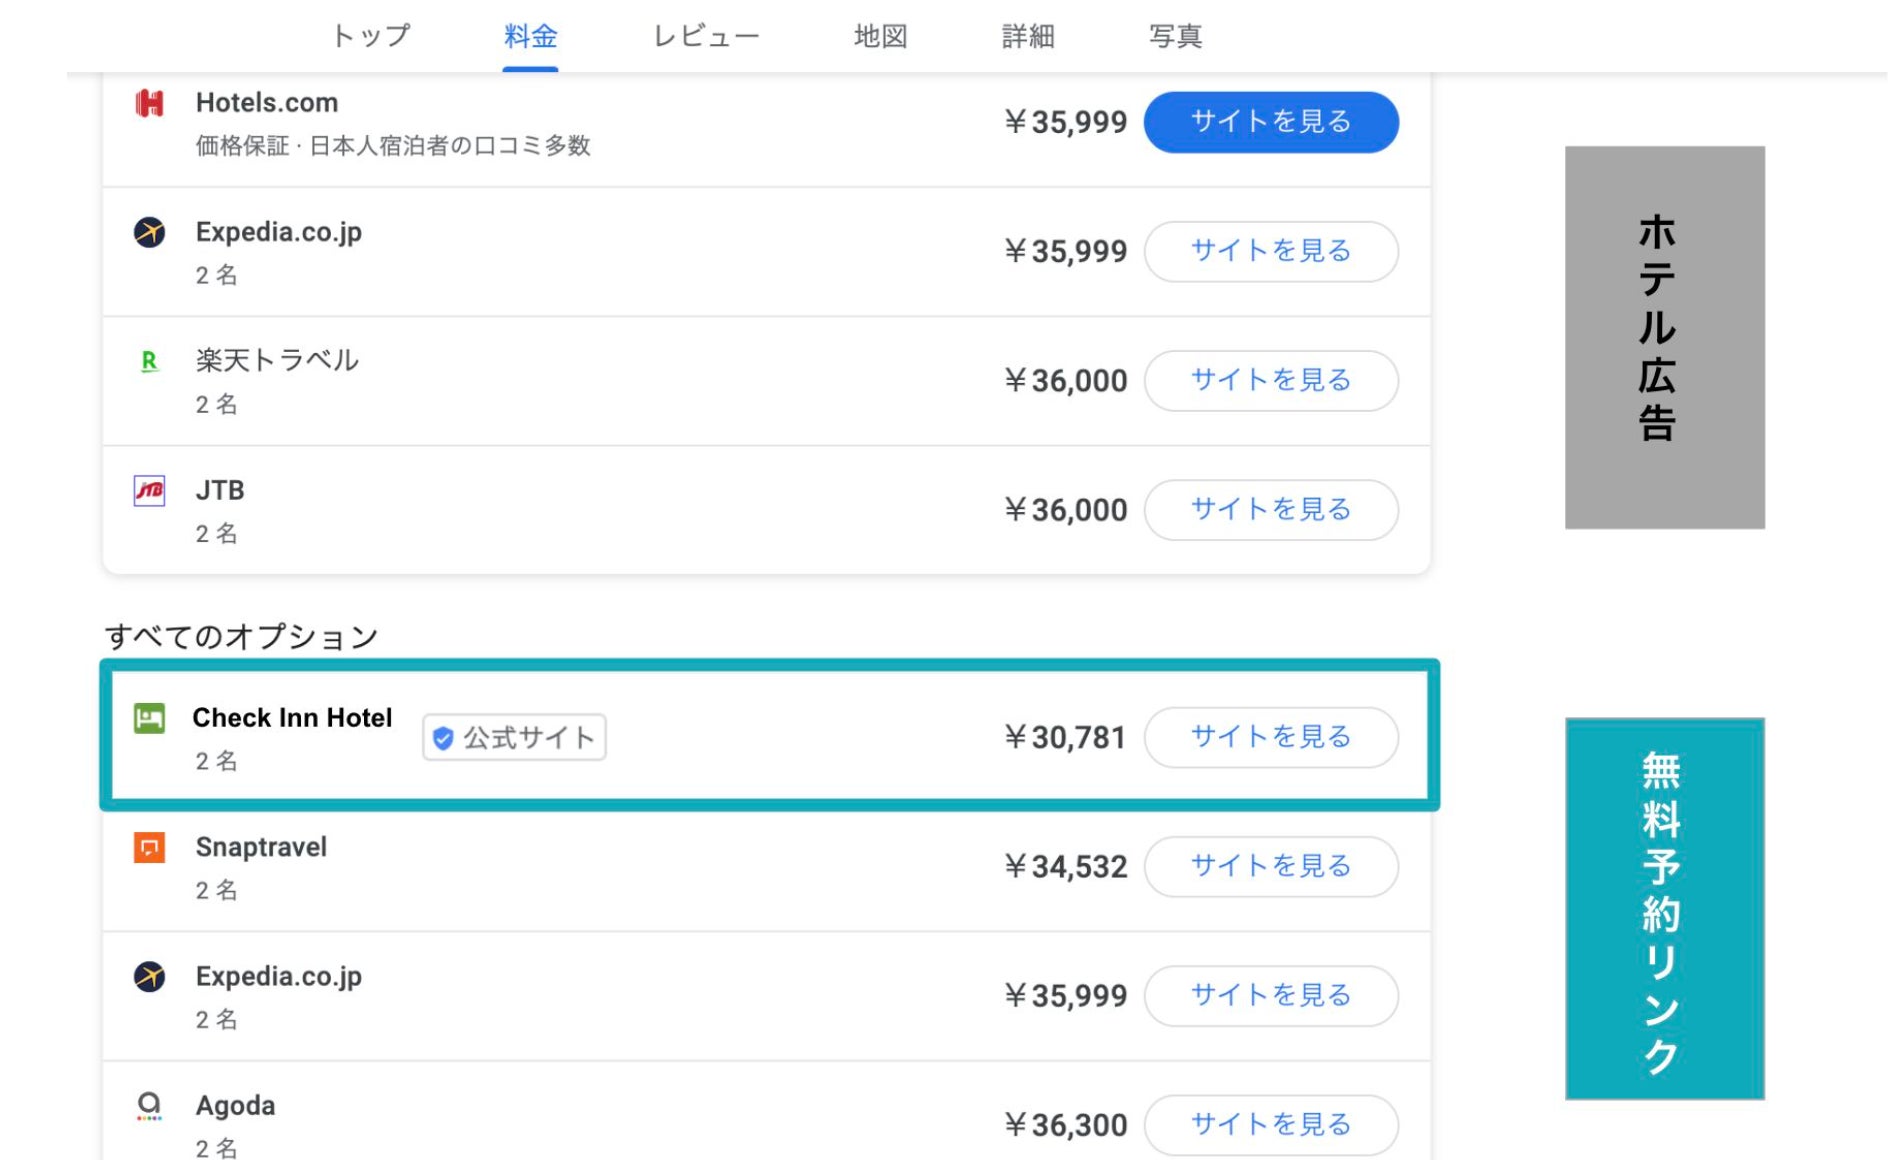This screenshot has height=1160, width=1888.
Task: Click the Snaptravel orange icon
Action: click(x=149, y=847)
